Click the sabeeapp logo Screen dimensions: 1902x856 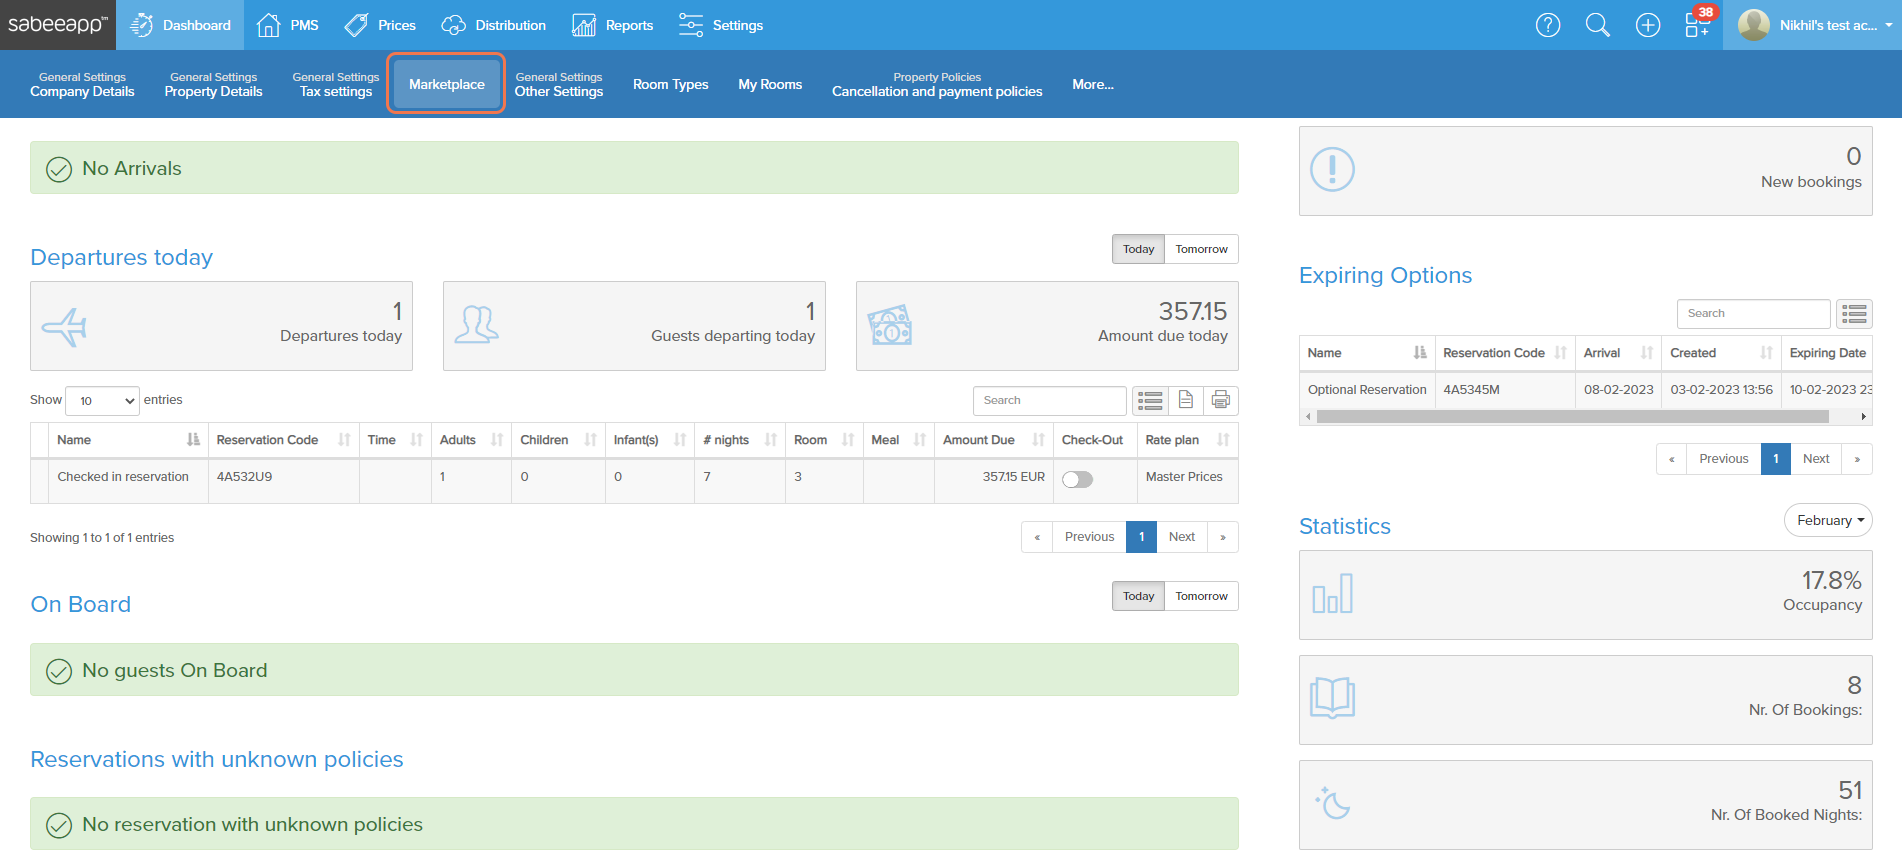(x=58, y=24)
